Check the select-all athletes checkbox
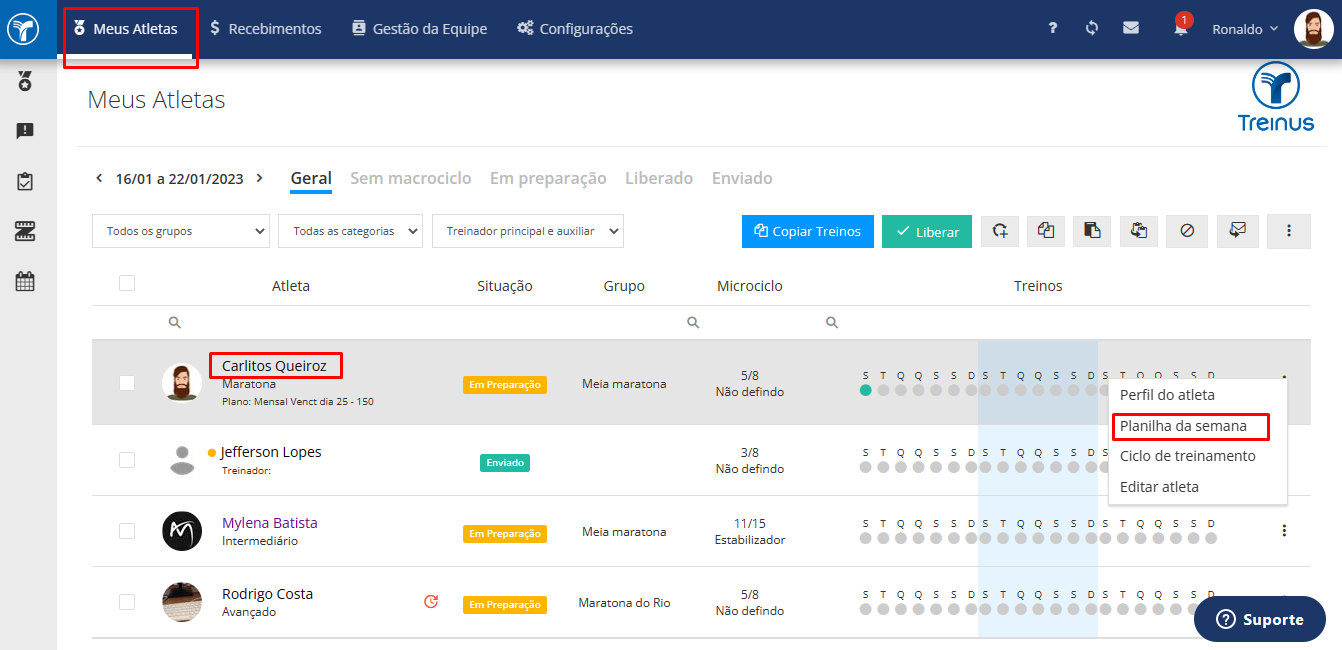Image resolution: width=1342 pixels, height=650 pixels. [127, 284]
